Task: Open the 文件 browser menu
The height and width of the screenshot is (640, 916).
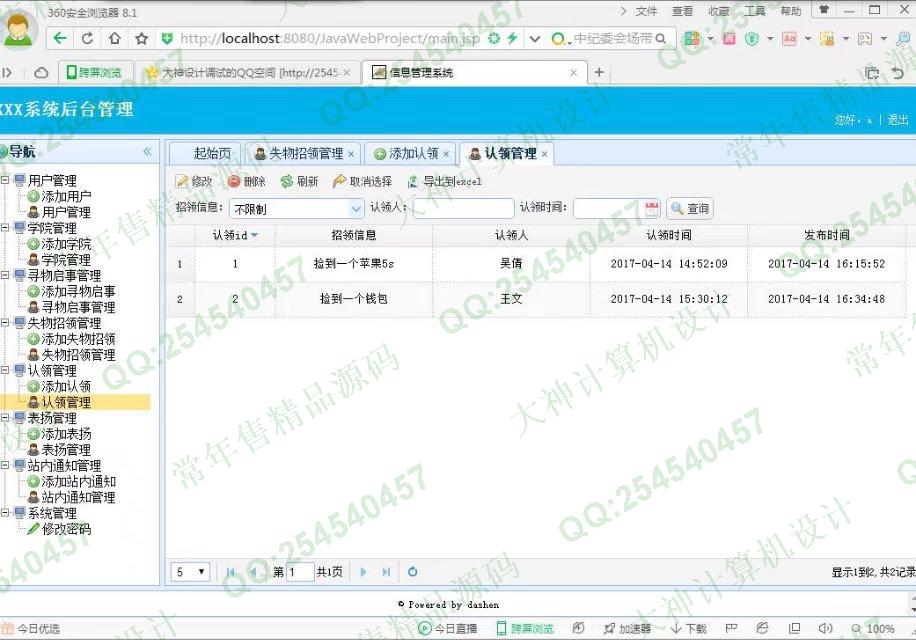Action: pyautogui.click(x=646, y=11)
